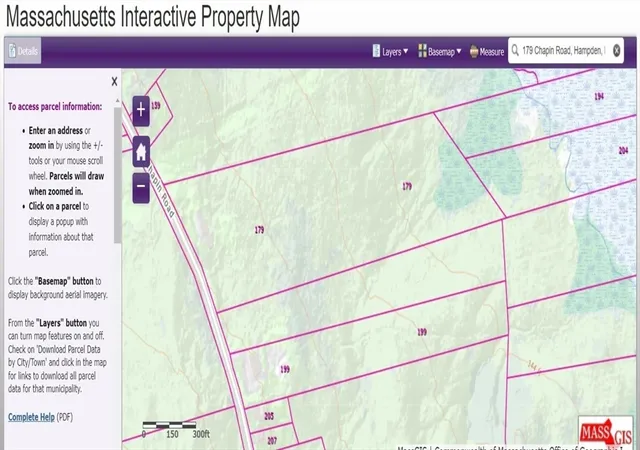640x450 pixels.
Task: Select parcel 194 label at top right
Action: [x=599, y=96]
